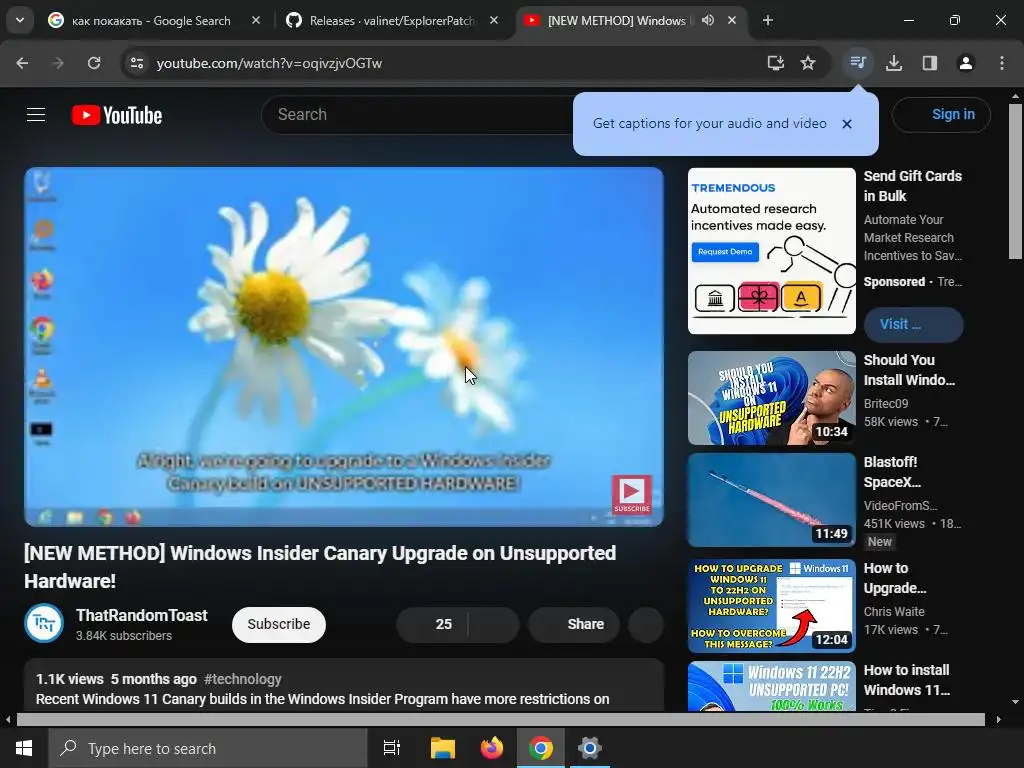Image resolution: width=1024 pixels, height=768 pixels.
Task: Open How to Upgrade video title
Action: [895, 579]
